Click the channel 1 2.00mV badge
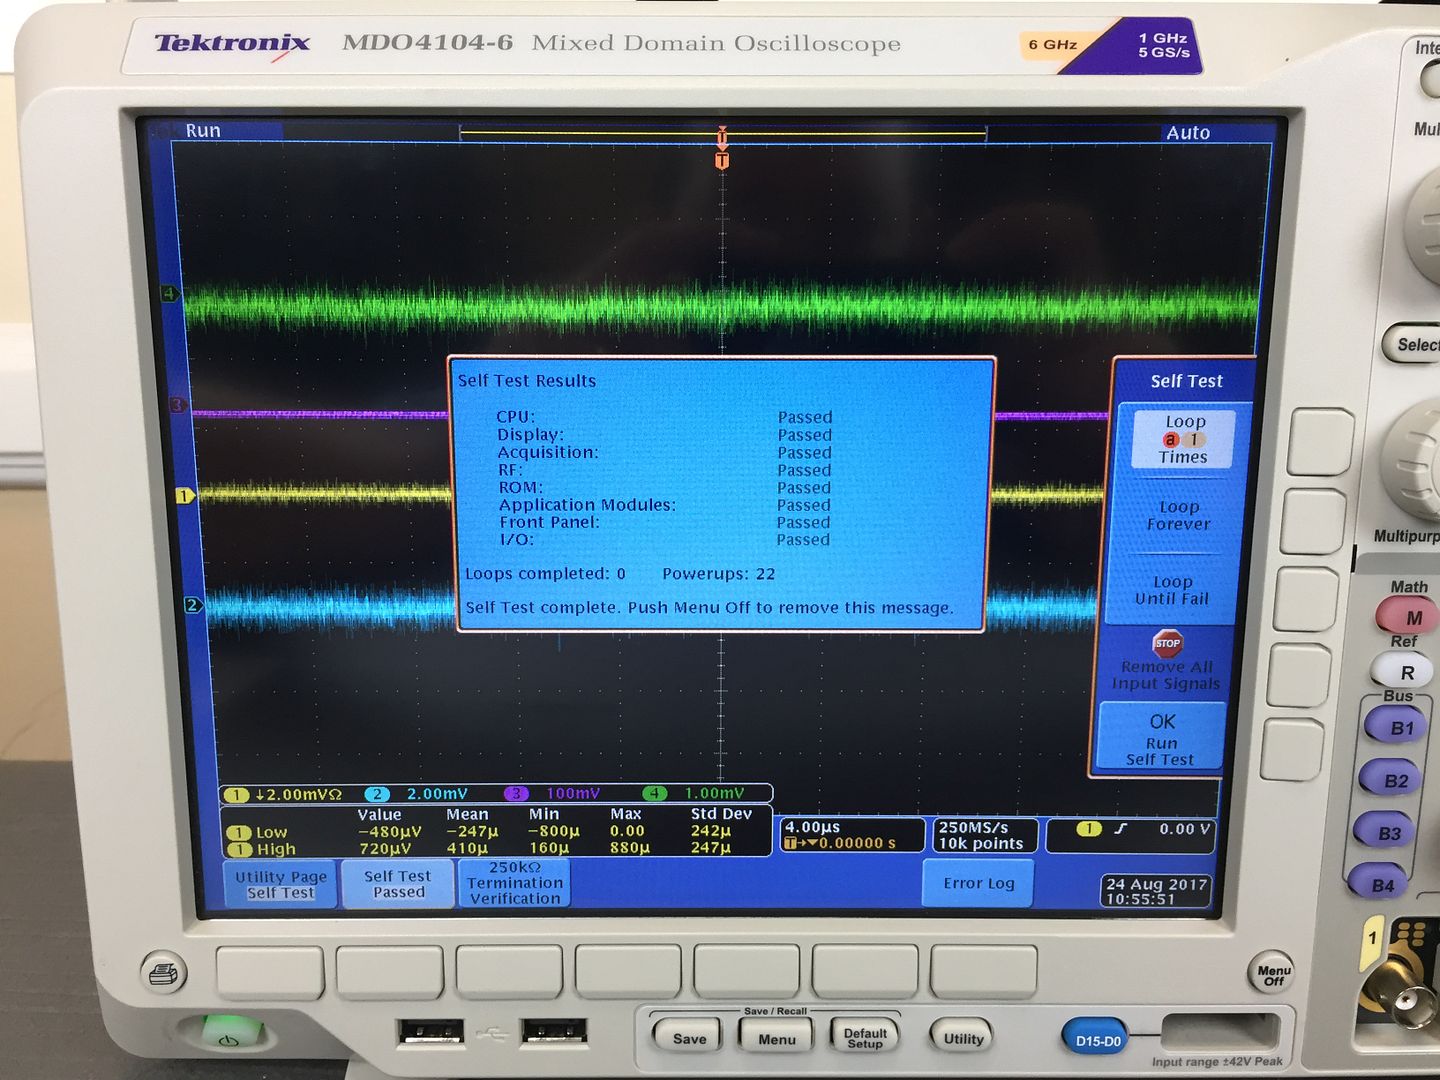 coord(286,794)
